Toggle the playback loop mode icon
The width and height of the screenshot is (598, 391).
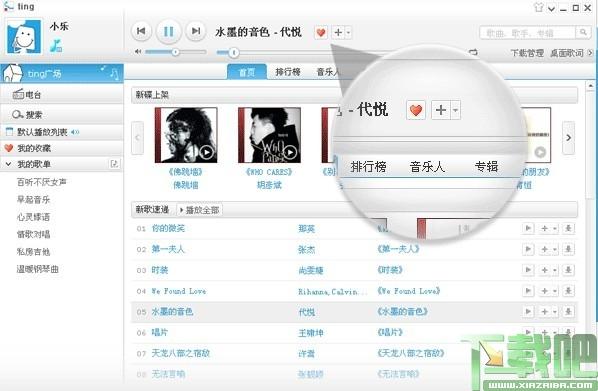474,52
